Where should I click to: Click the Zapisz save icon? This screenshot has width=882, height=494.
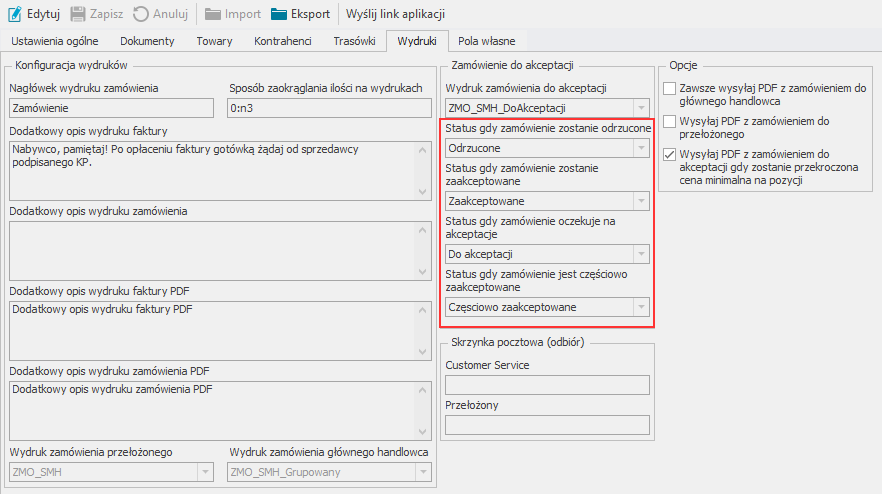pyautogui.click(x=77, y=14)
